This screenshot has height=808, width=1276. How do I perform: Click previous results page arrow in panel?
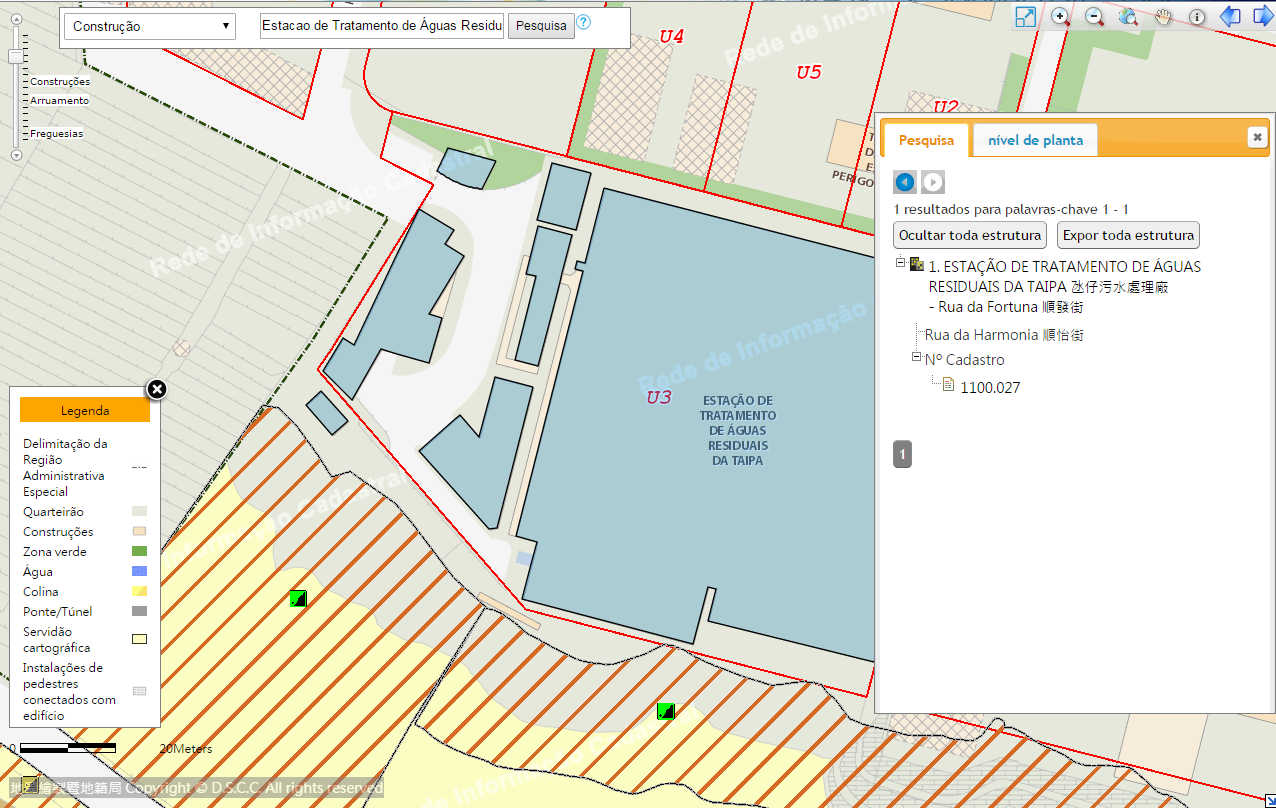pos(905,182)
